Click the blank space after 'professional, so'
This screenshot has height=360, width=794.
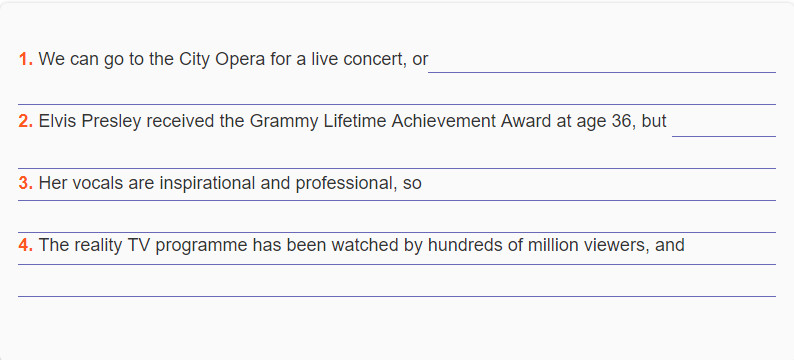(599, 190)
